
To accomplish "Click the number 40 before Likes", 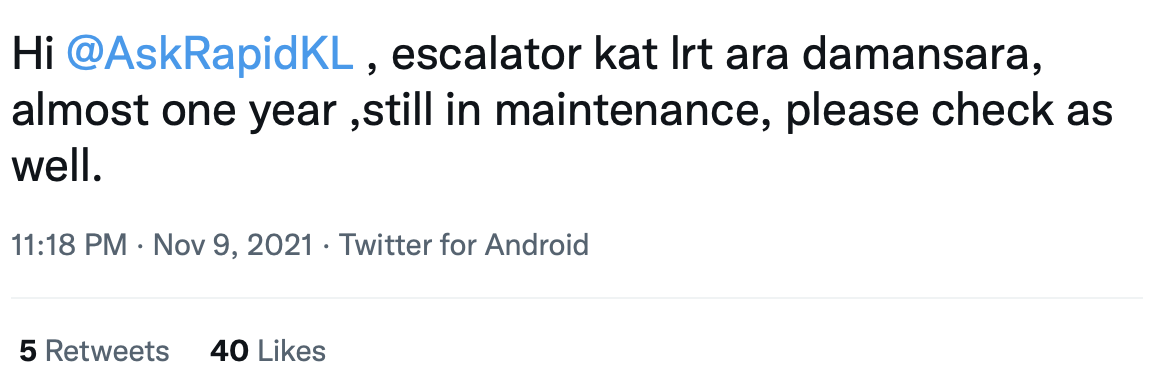I will click(x=229, y=351).
